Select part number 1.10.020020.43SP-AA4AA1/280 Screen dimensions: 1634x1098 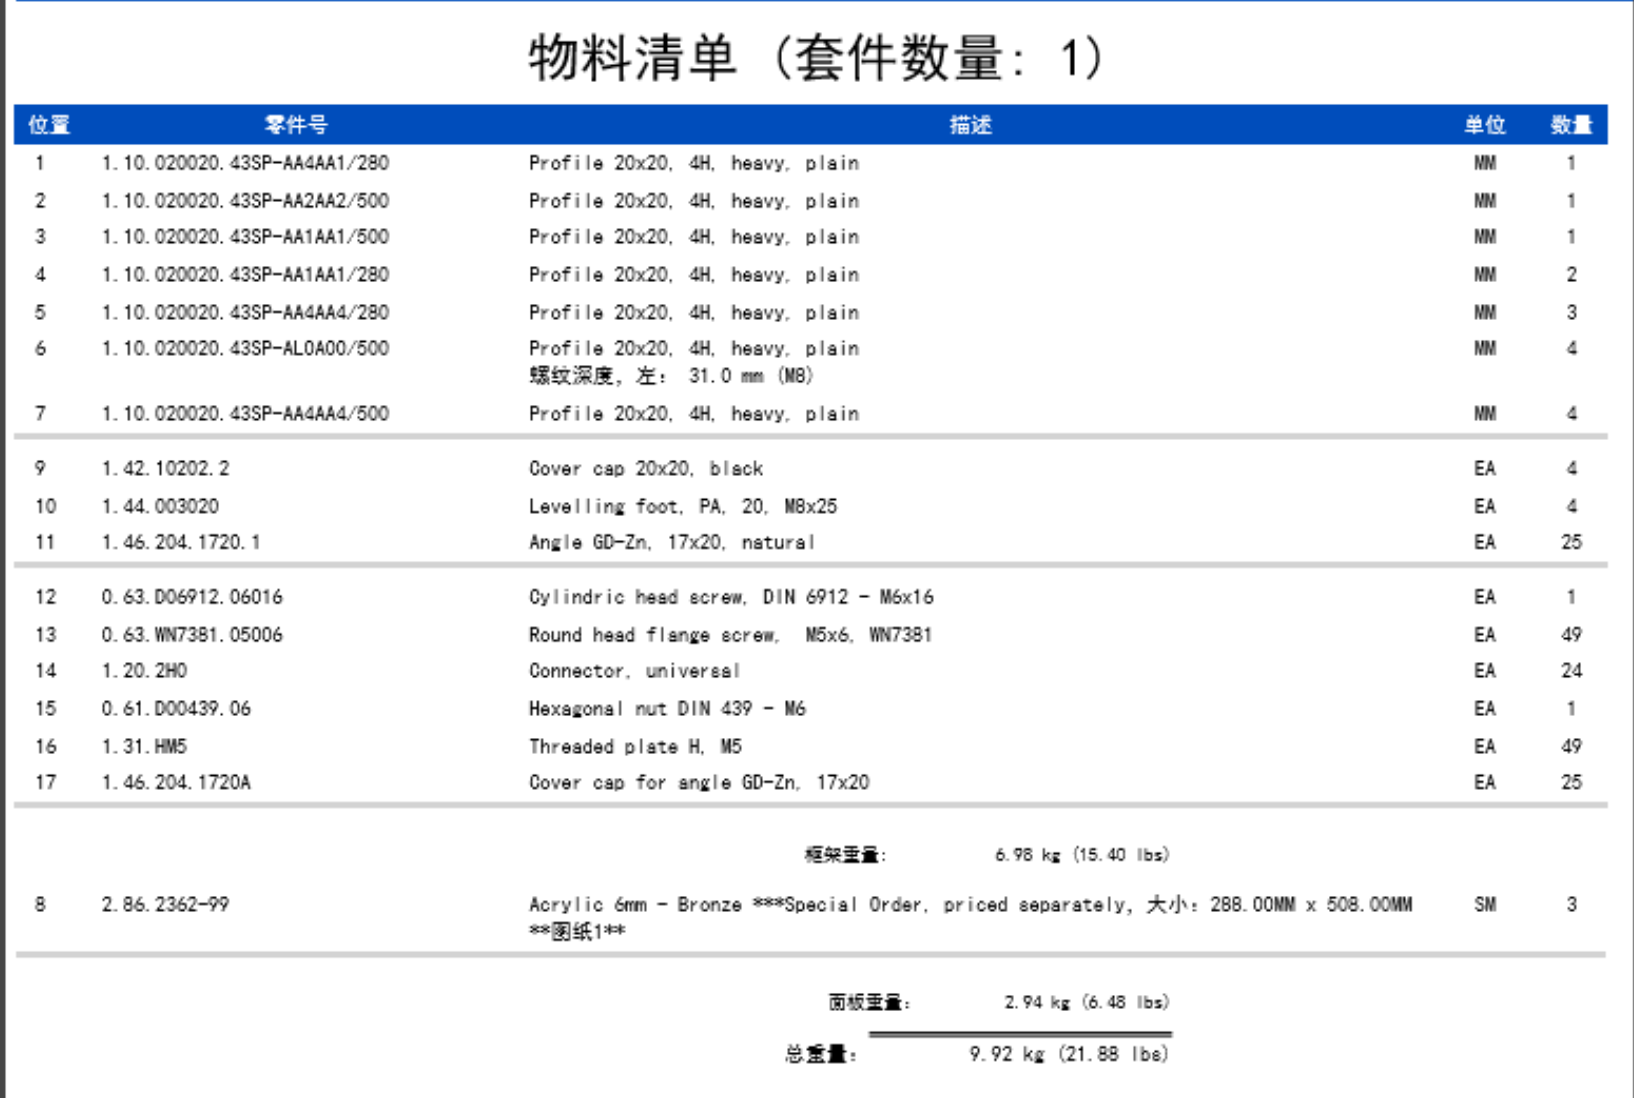point(245,163)
